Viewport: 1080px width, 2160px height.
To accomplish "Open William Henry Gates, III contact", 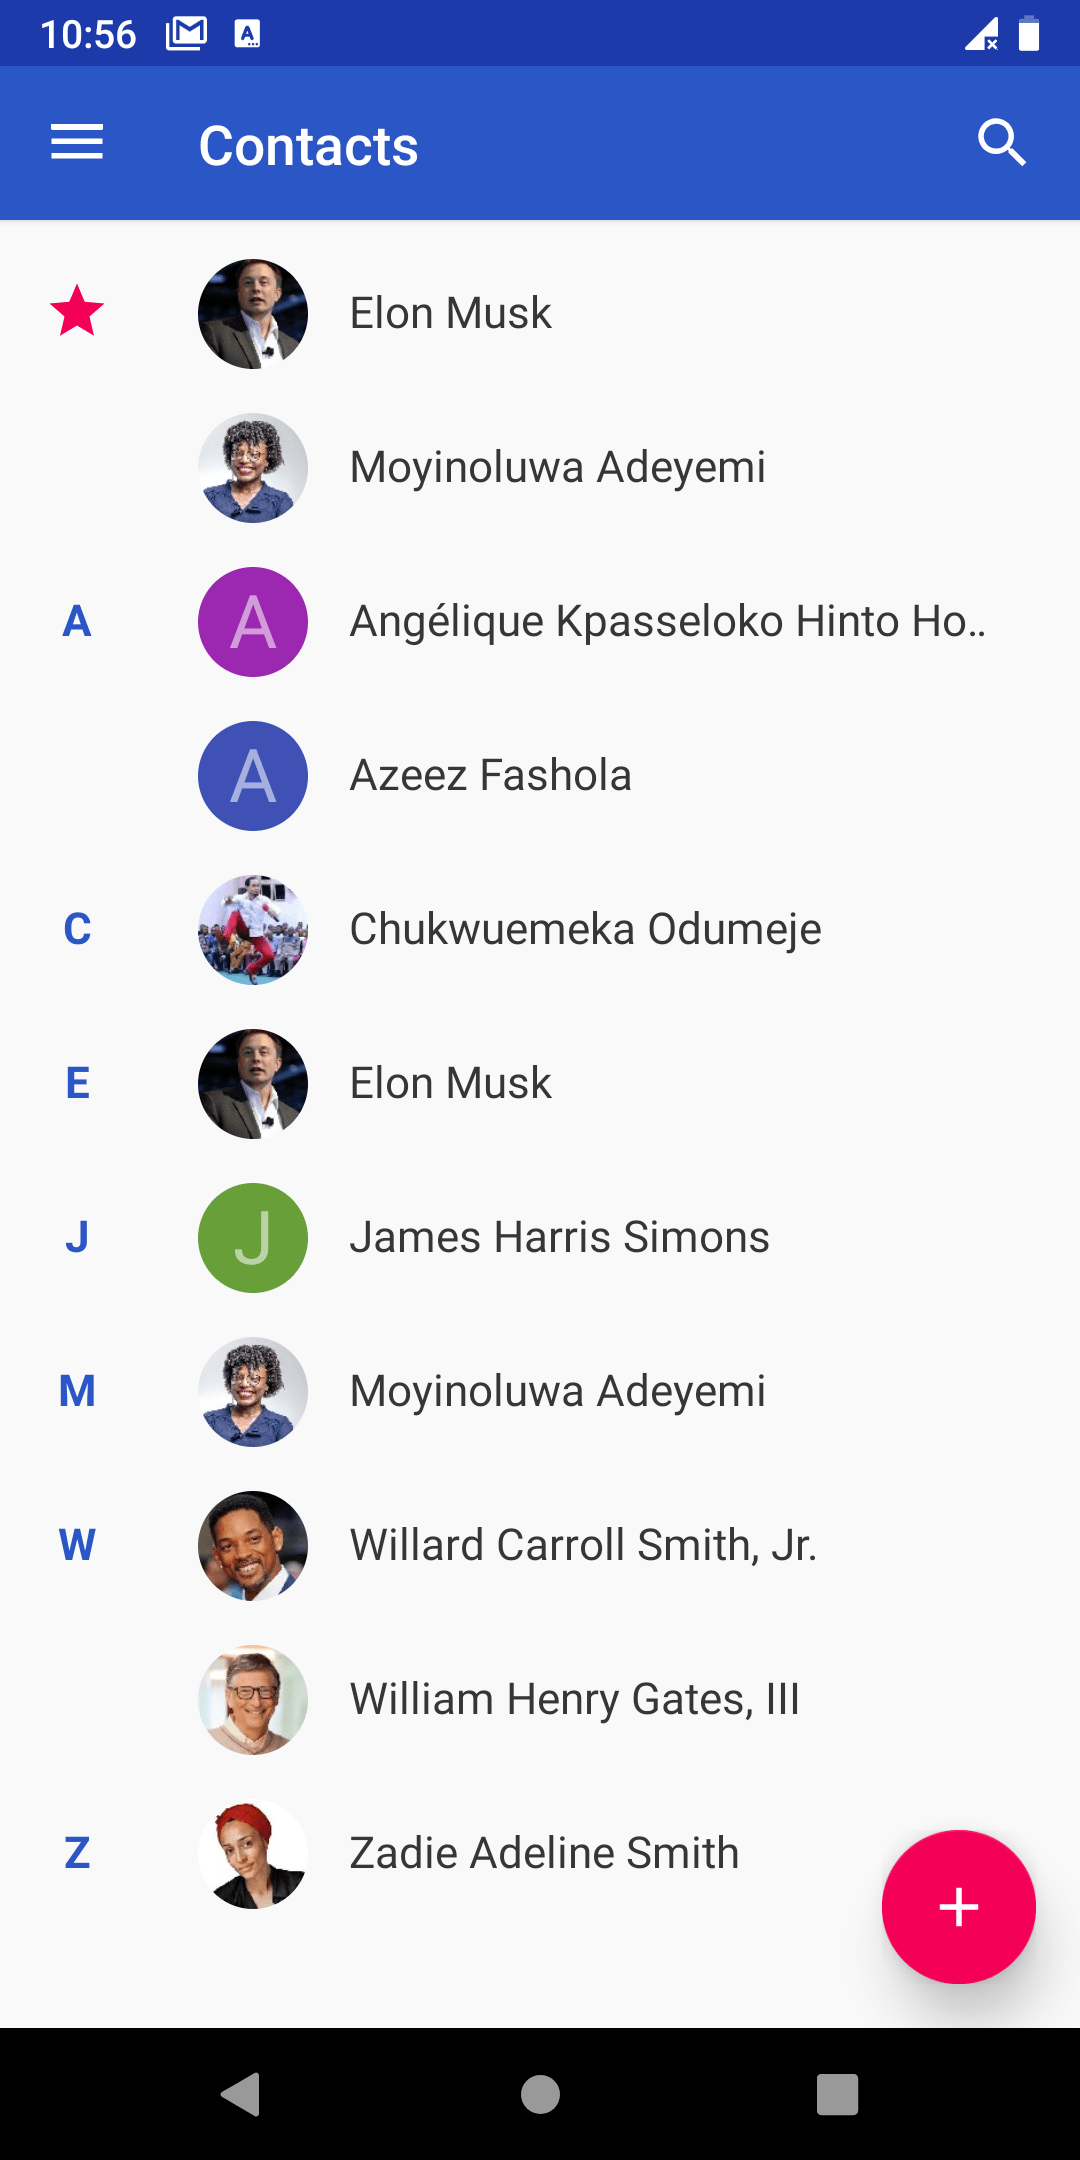I will point(574,1700).
